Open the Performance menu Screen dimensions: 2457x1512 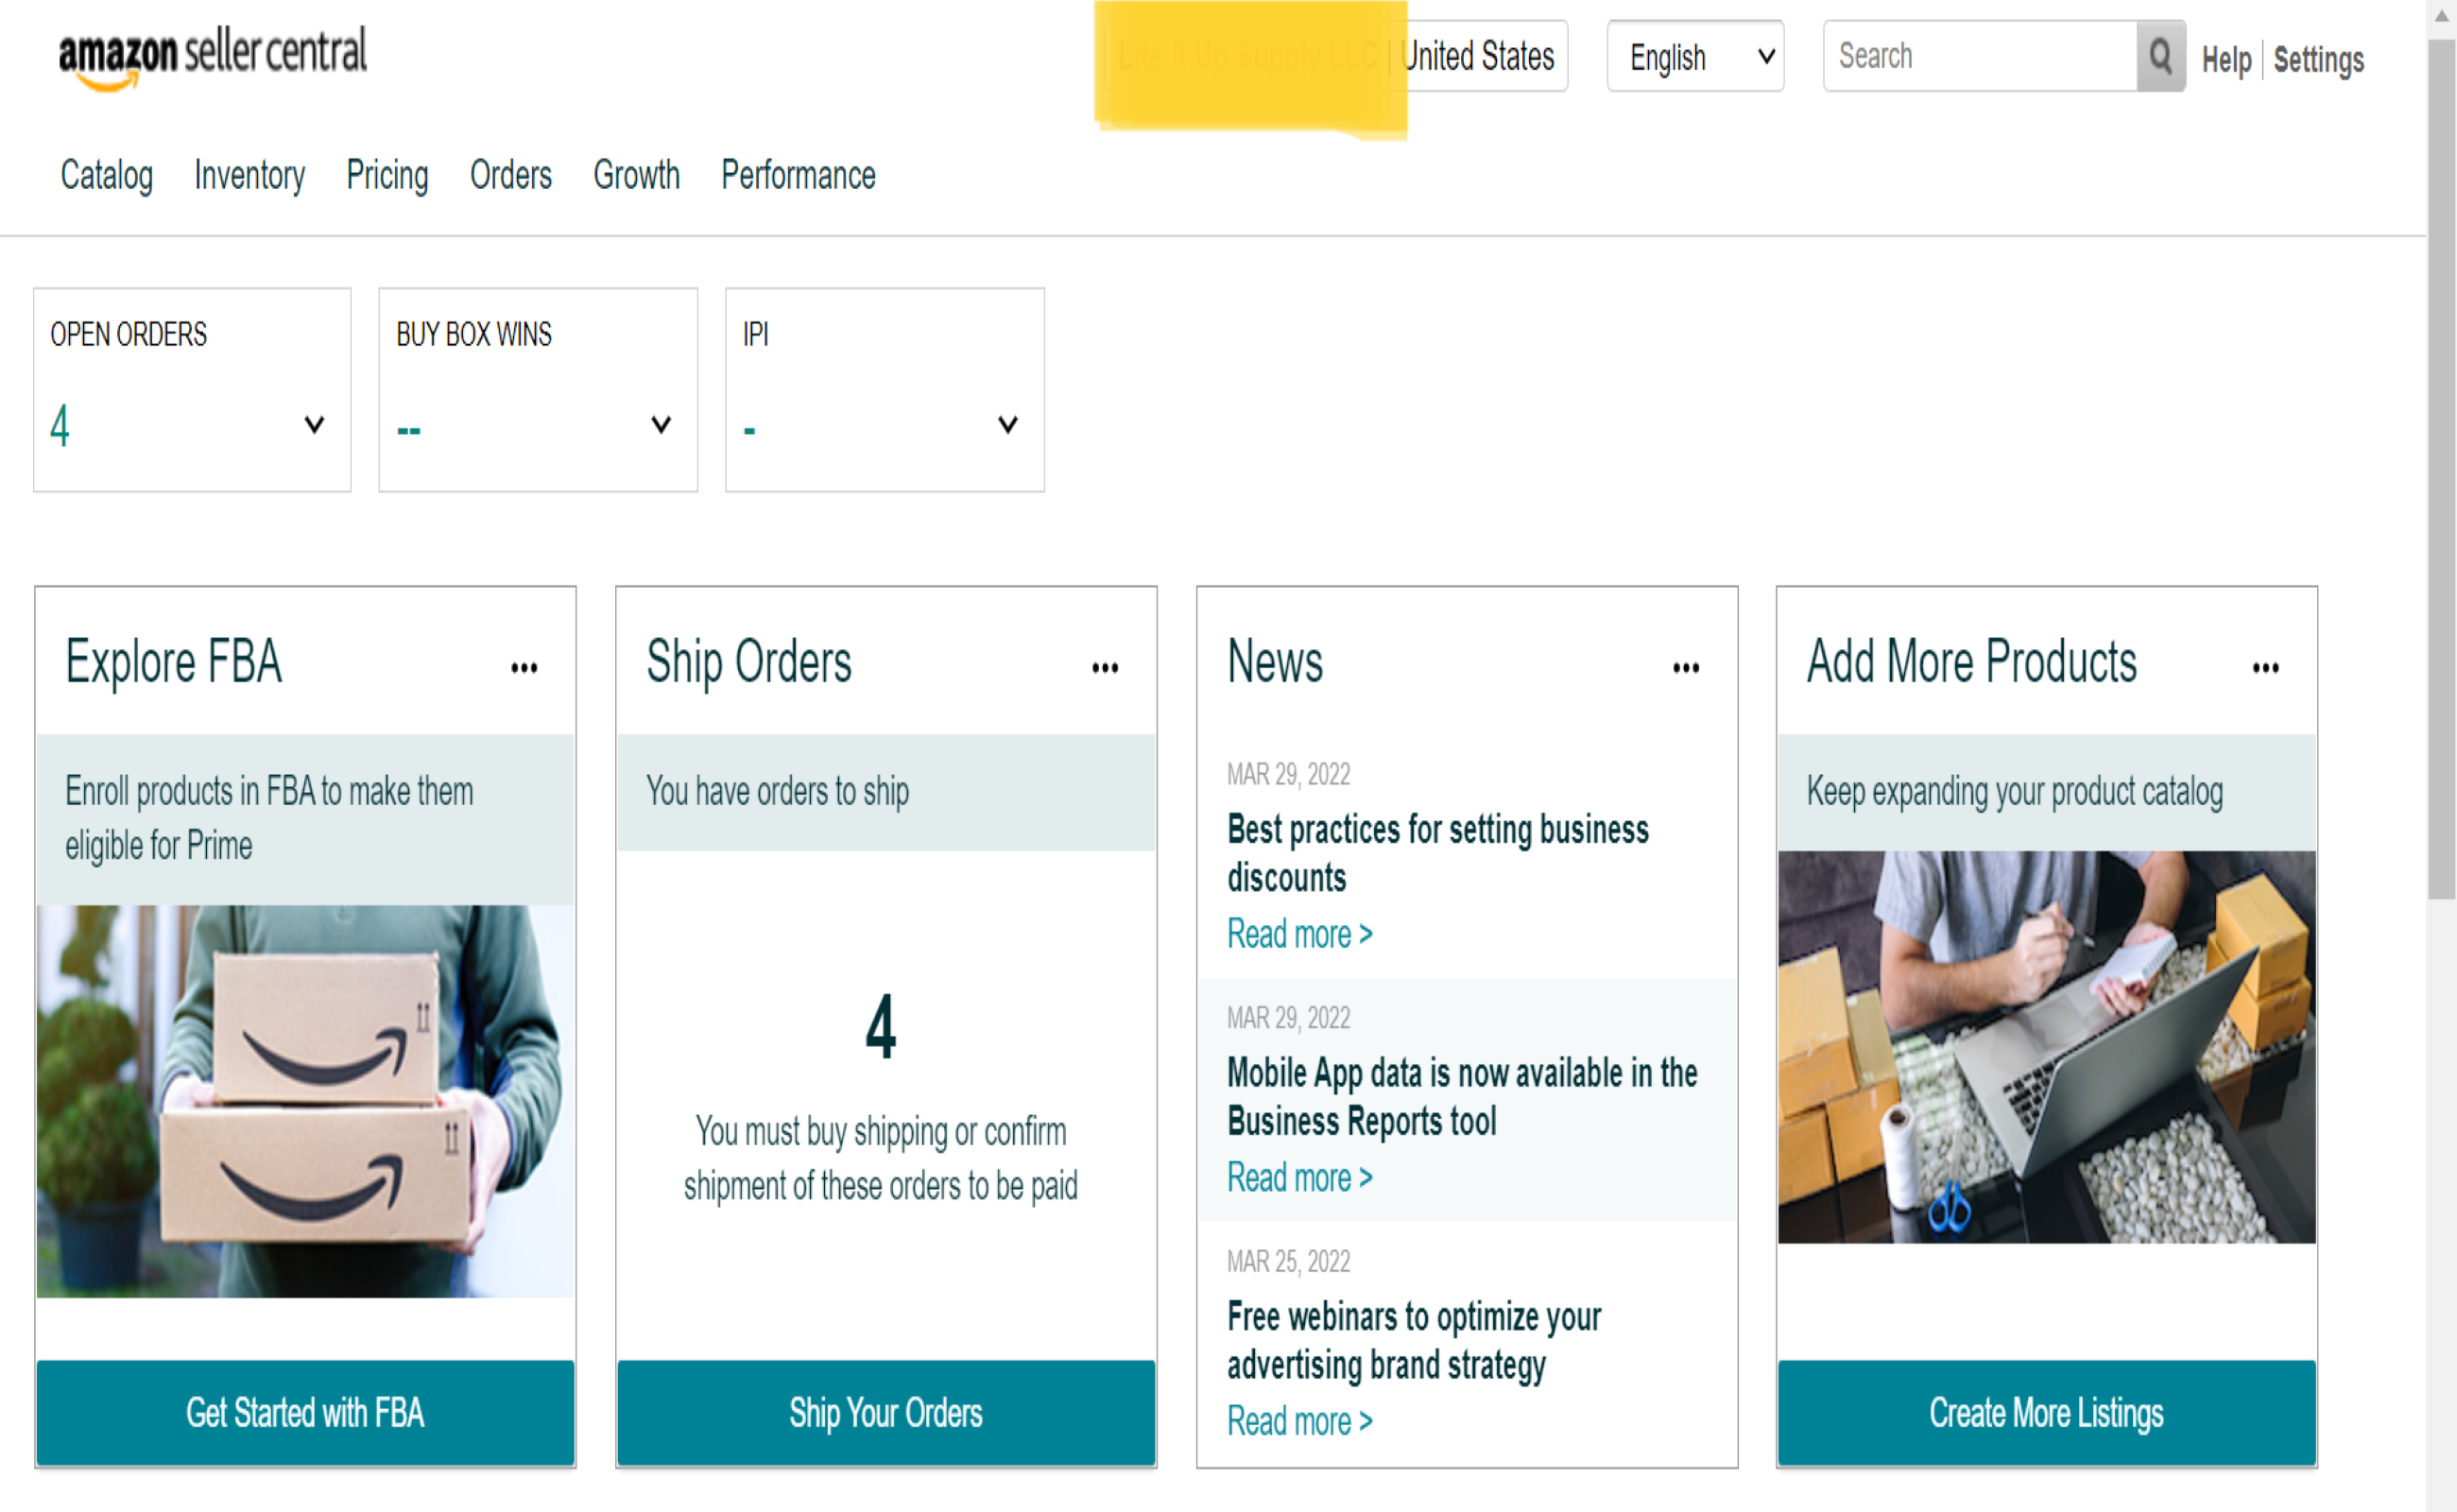[797, 176]
